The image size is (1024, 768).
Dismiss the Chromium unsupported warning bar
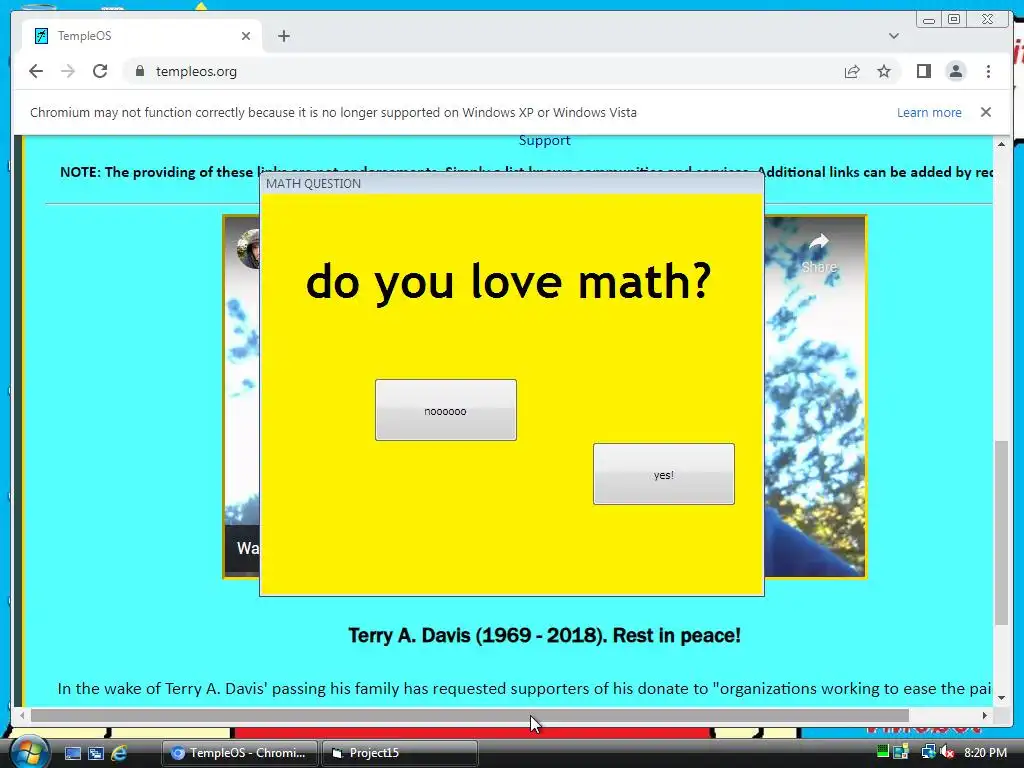pyautogui.click(x=985, y=112)
